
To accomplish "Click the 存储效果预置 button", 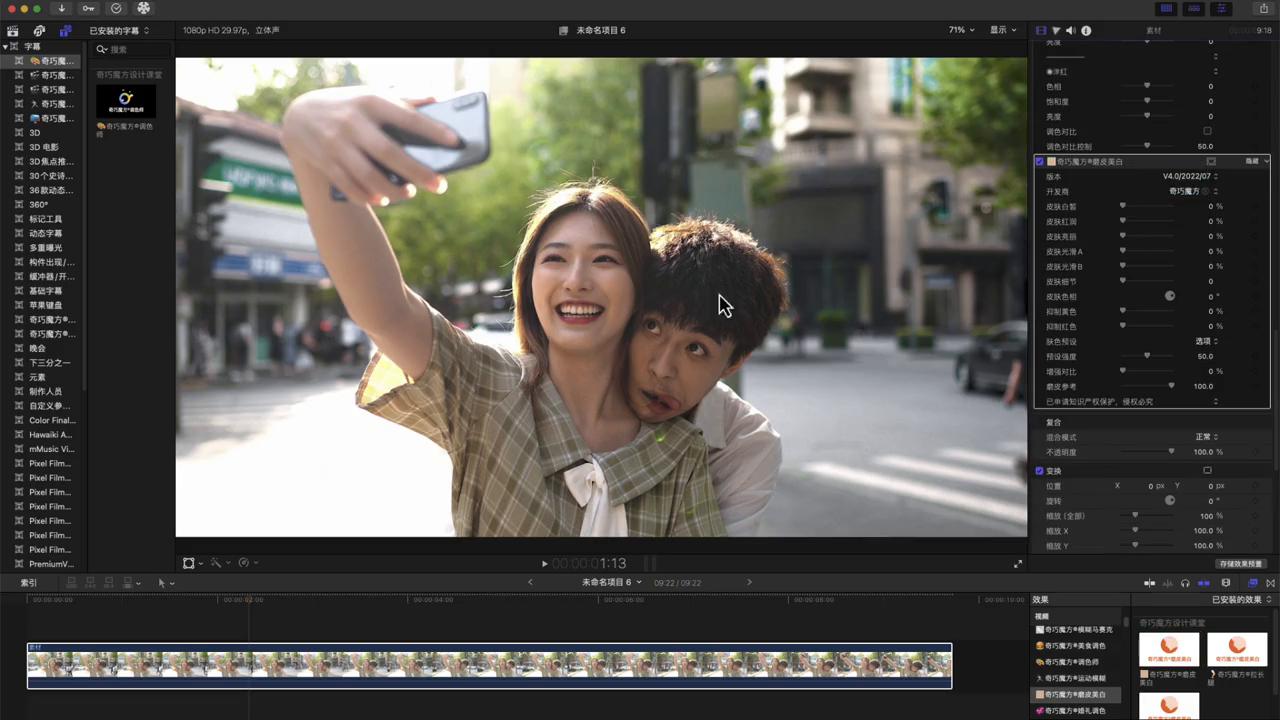I will click(1241, 564).
